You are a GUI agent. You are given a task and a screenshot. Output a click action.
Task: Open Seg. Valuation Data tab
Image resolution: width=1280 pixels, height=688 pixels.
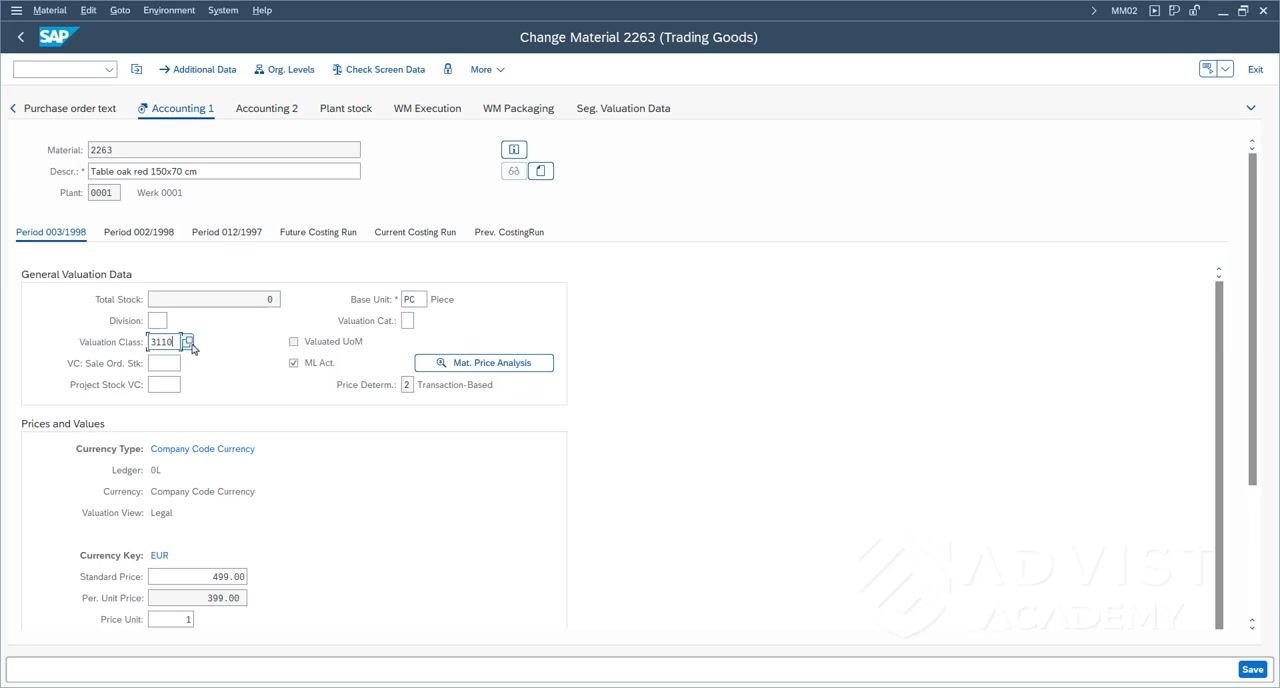(623, 108)
